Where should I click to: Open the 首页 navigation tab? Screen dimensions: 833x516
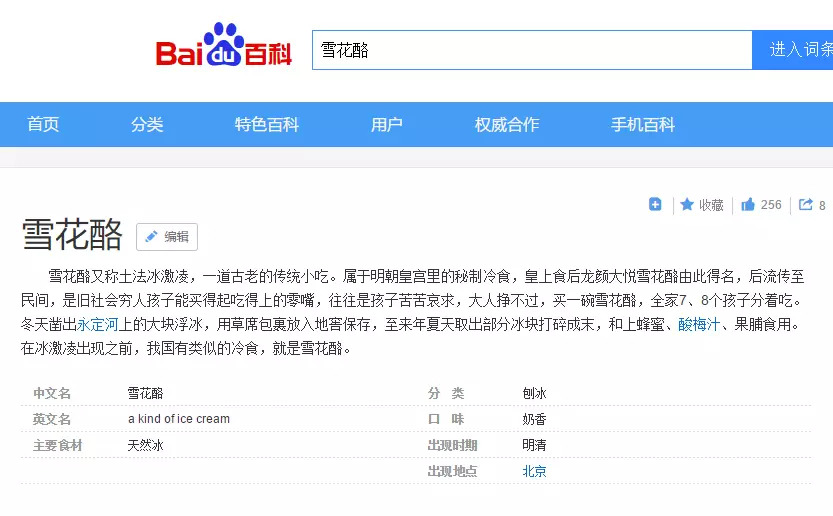pyautogui.click(x=43, y=125)
